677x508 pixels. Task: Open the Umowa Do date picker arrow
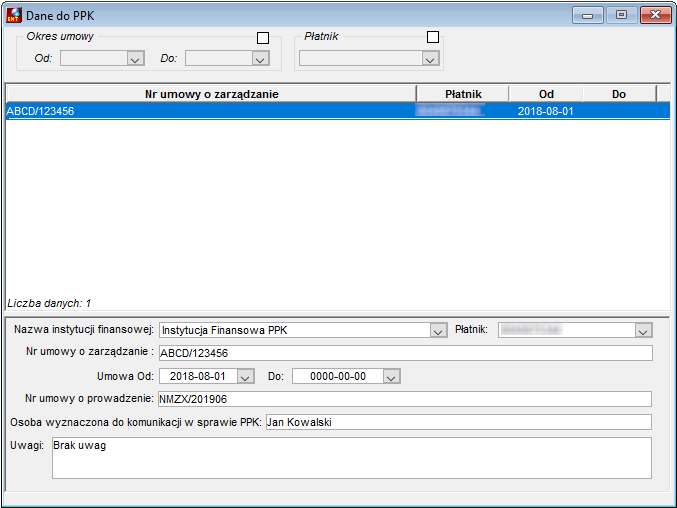coord(392,376)
